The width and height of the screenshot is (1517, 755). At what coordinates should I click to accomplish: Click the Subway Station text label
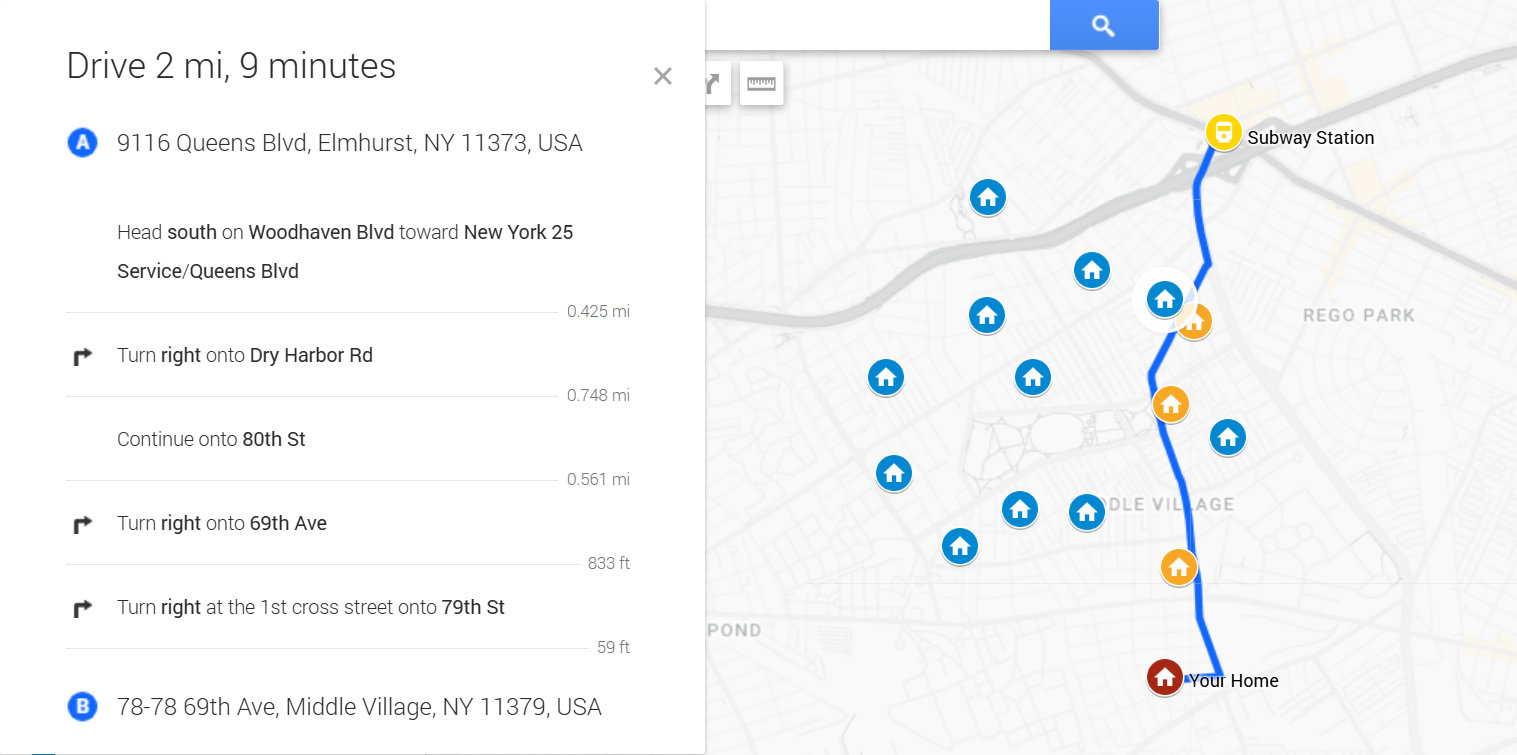[1310, 138]
